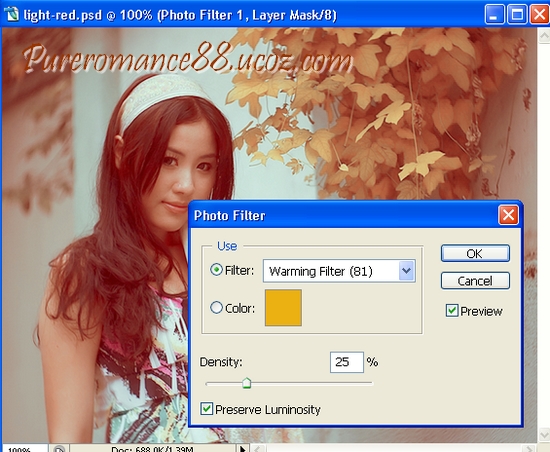Select the Filter radio button
This screenshot has width=550, height=452.
pyautogui.click(x=216, y=270)
